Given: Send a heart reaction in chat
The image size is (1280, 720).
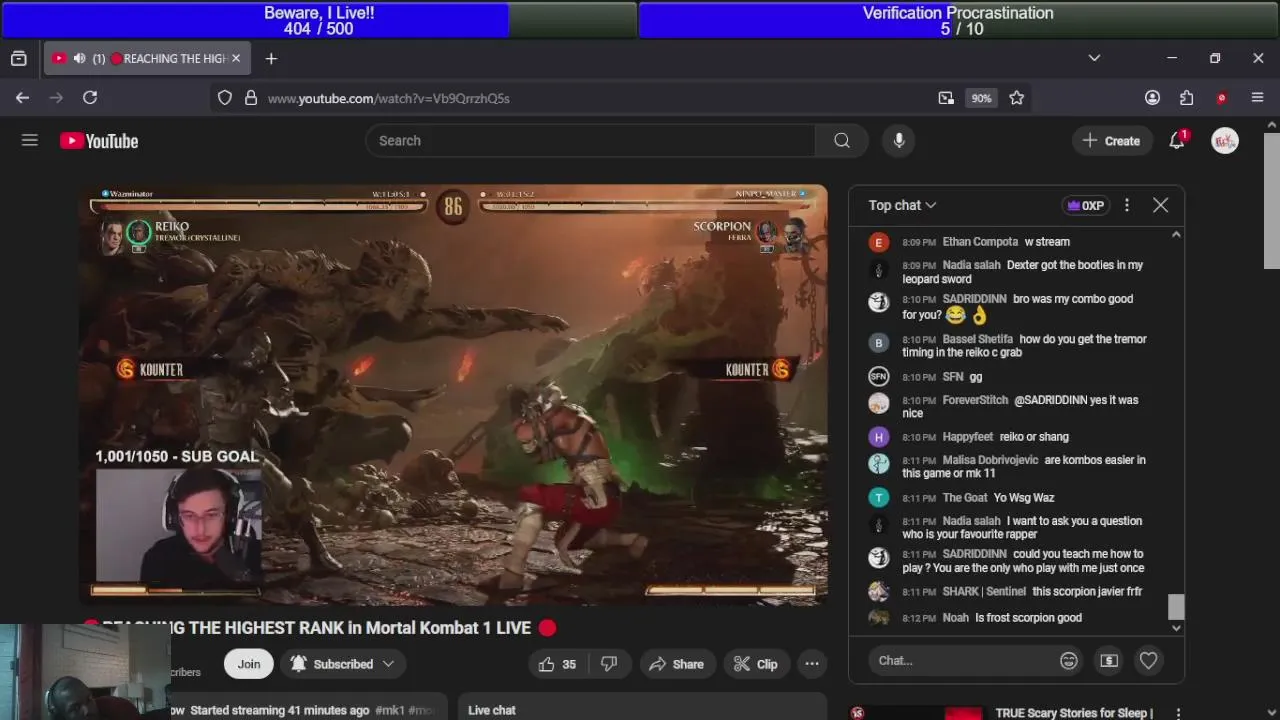Looking at the screenshot, I should tap(1148, 661).
